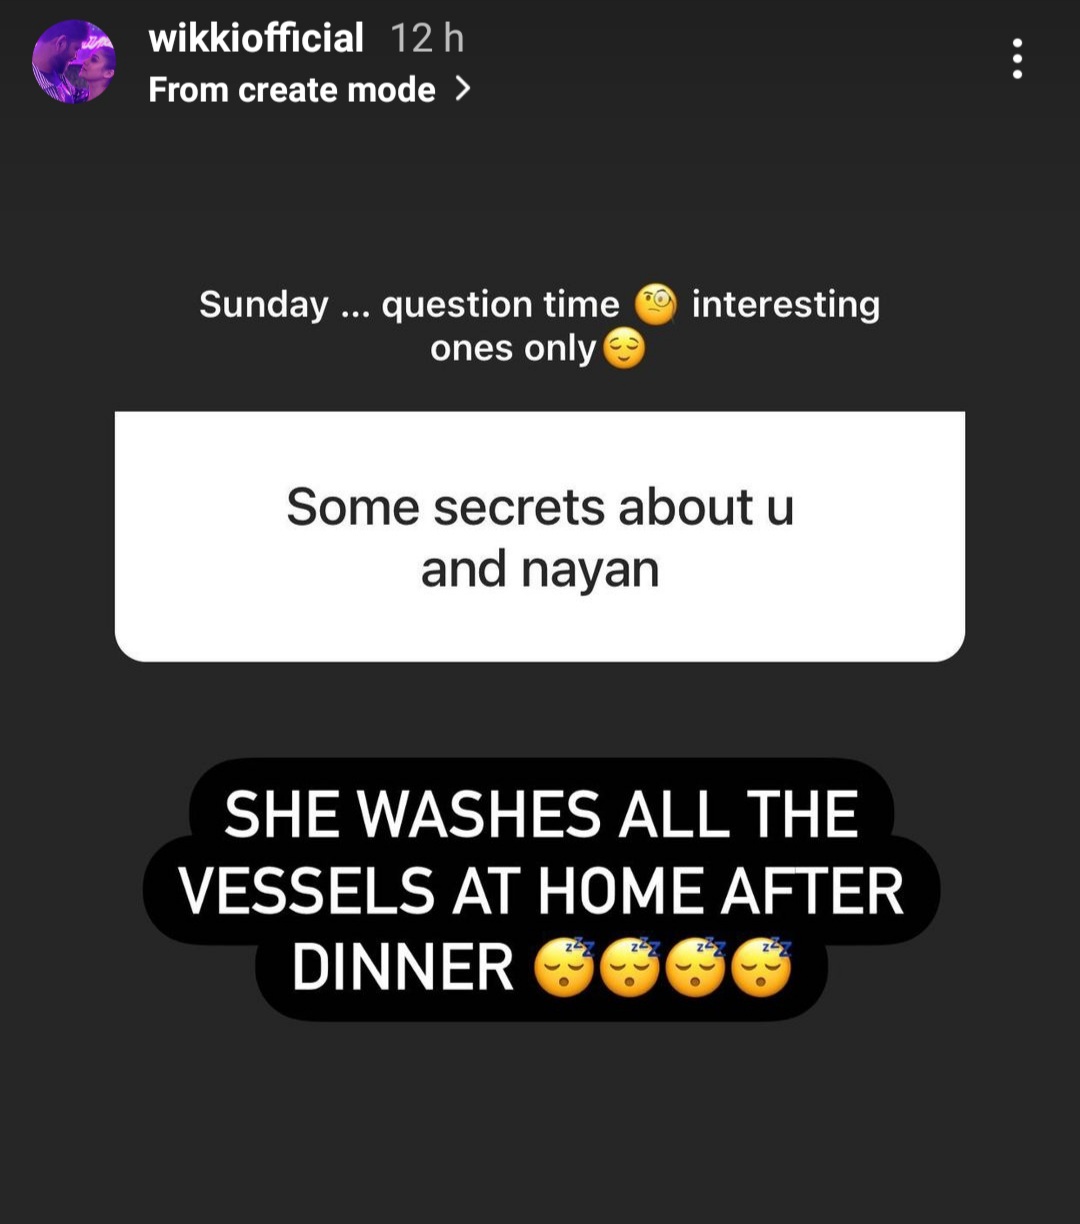Click the chevron beside From create mode
Image resolution: width=1080 pixels, height=1224 pixels.
point(461,90)
